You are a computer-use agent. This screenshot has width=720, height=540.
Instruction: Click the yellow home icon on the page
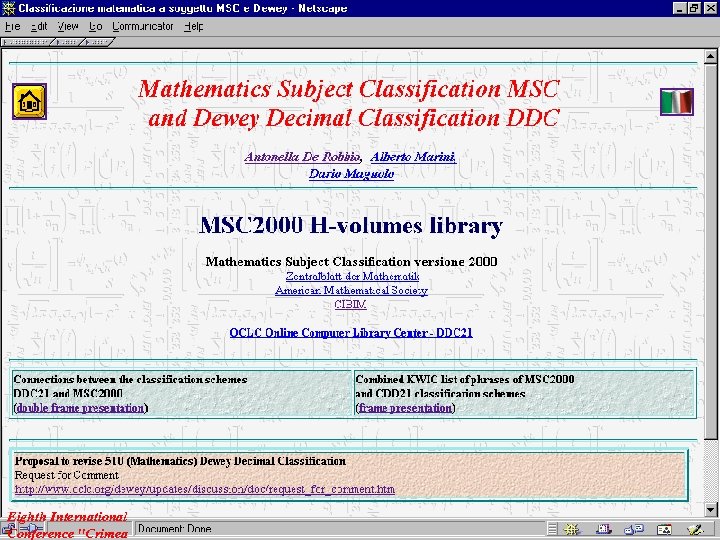click(x=29, y=101)
